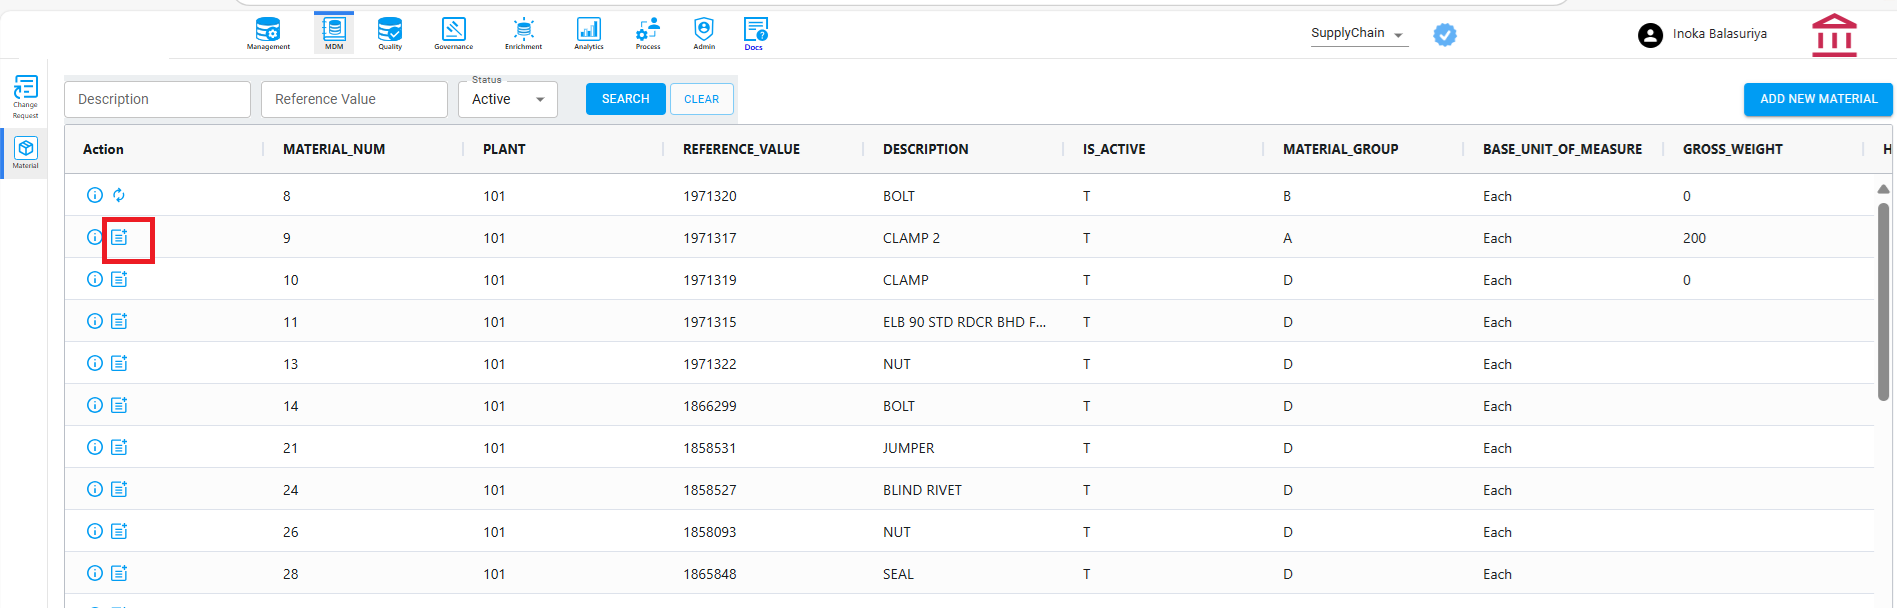Edit the SEAL row
This screenshot has height=608, width=1897.
(119, 573)
